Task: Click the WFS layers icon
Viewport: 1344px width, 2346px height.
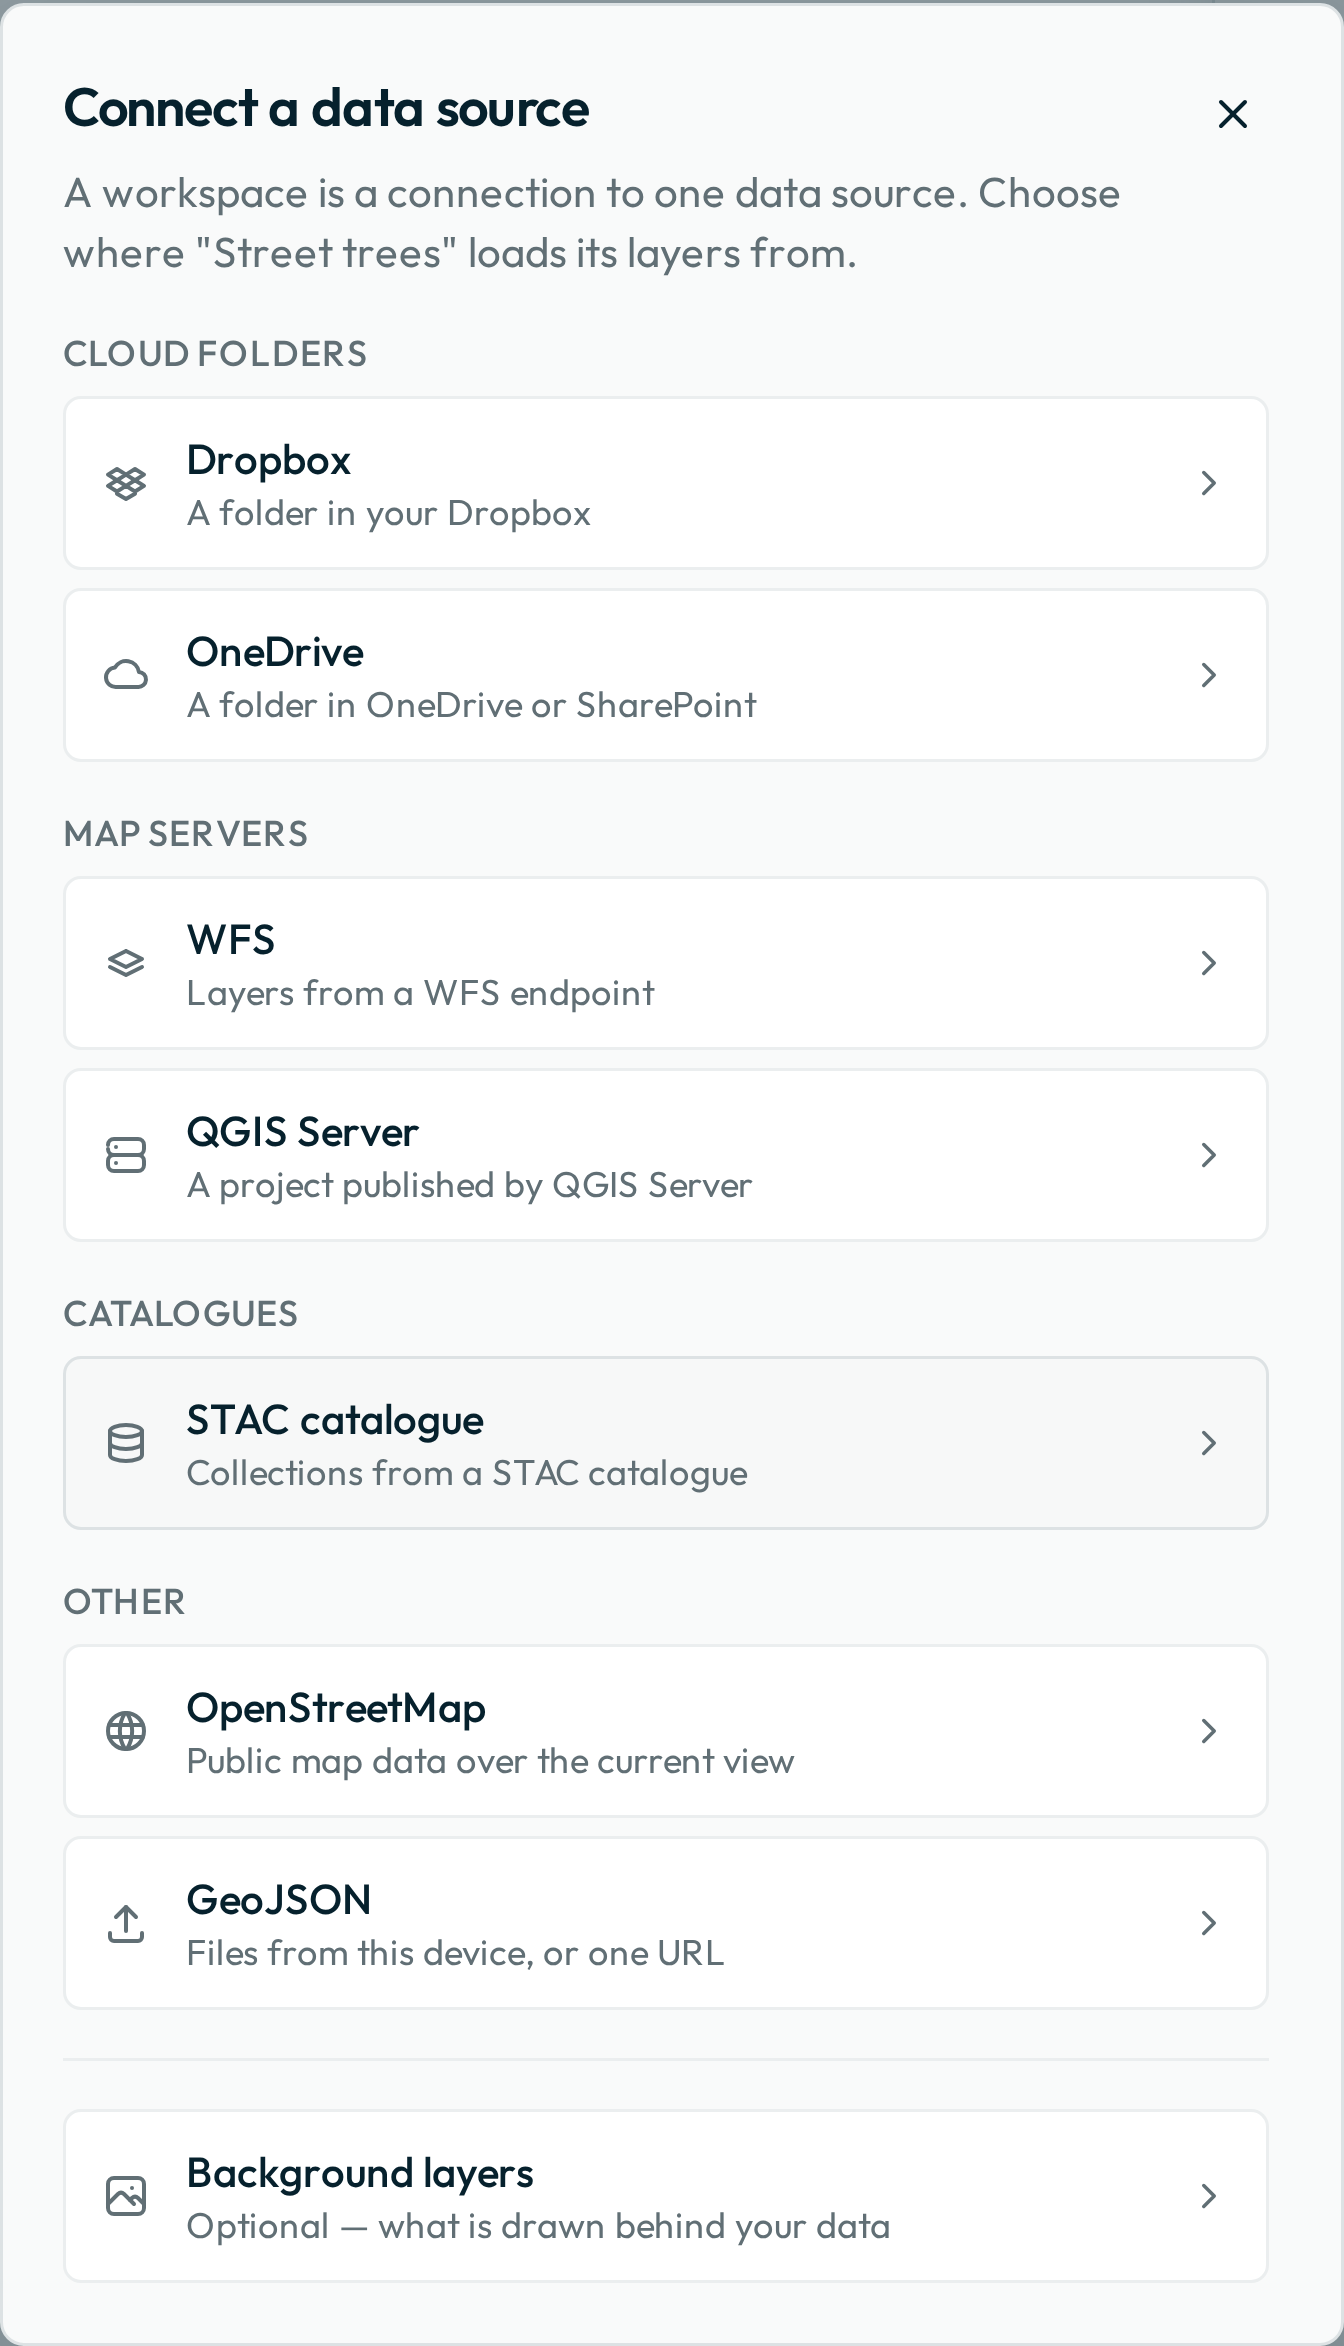Action: point(126,963)
